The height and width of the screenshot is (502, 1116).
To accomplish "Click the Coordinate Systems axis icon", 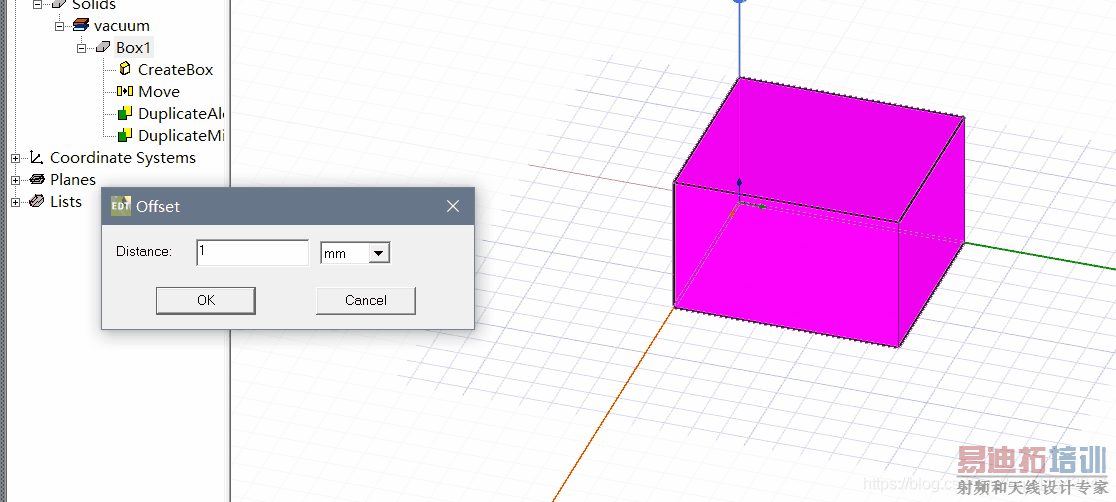I will (37, 157).
